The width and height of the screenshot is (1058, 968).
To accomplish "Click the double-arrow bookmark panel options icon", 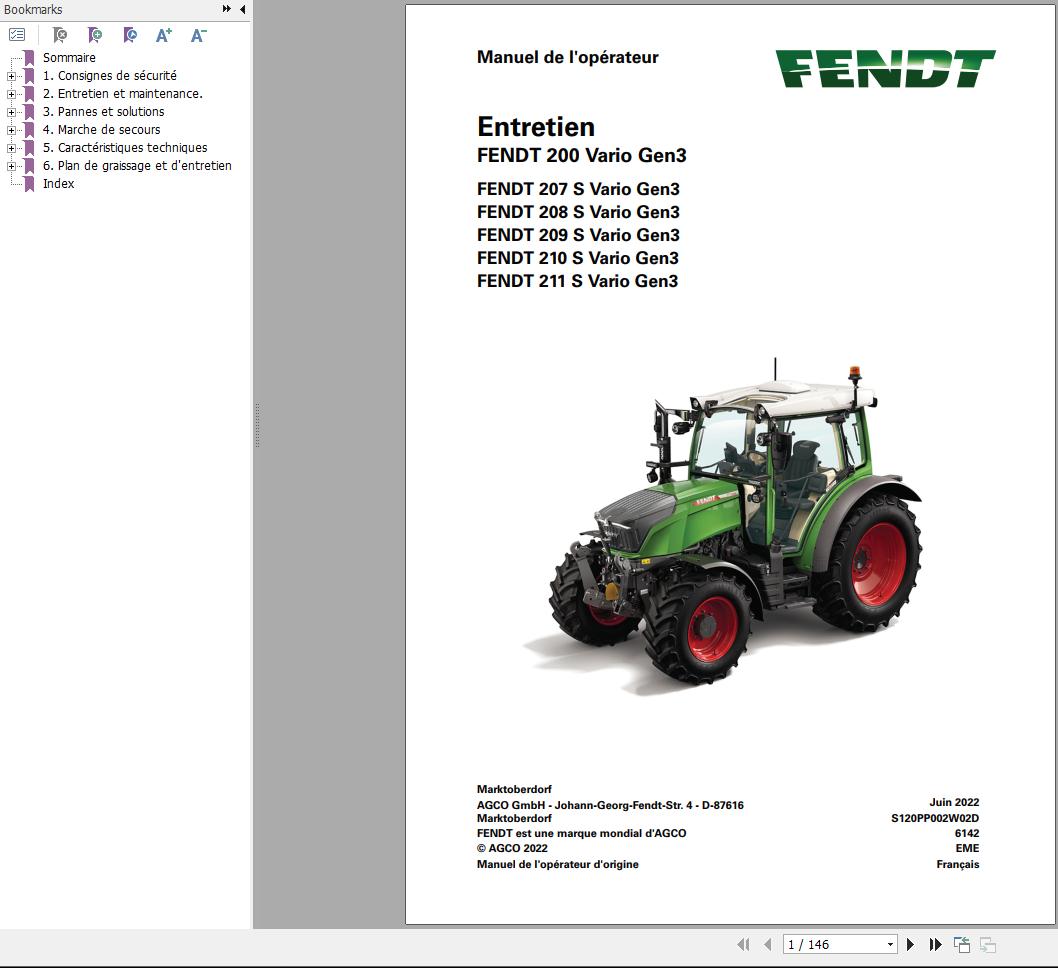I will [x=227, y=9].
